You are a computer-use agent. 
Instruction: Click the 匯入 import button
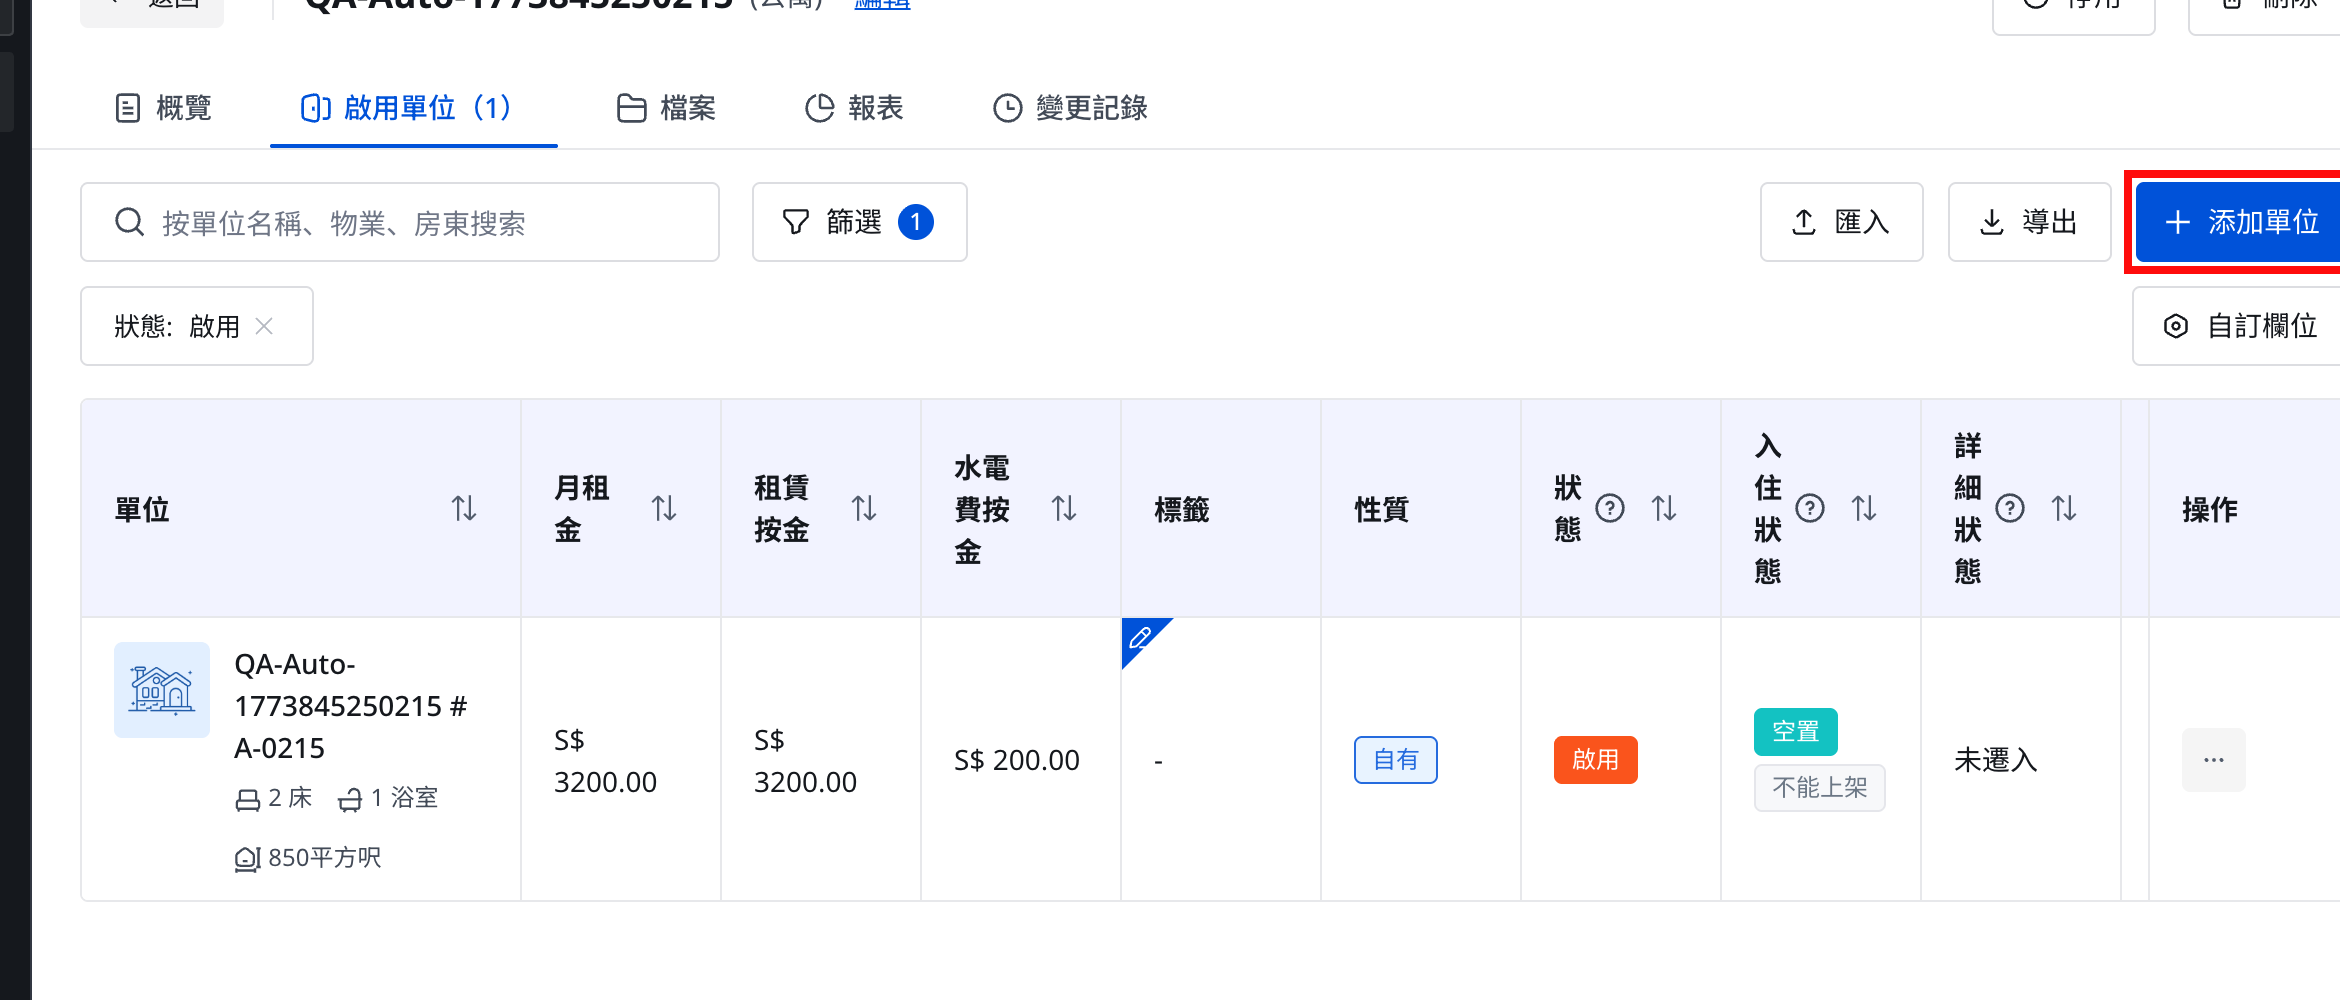pyautogui.click(x=1841, y=222)
